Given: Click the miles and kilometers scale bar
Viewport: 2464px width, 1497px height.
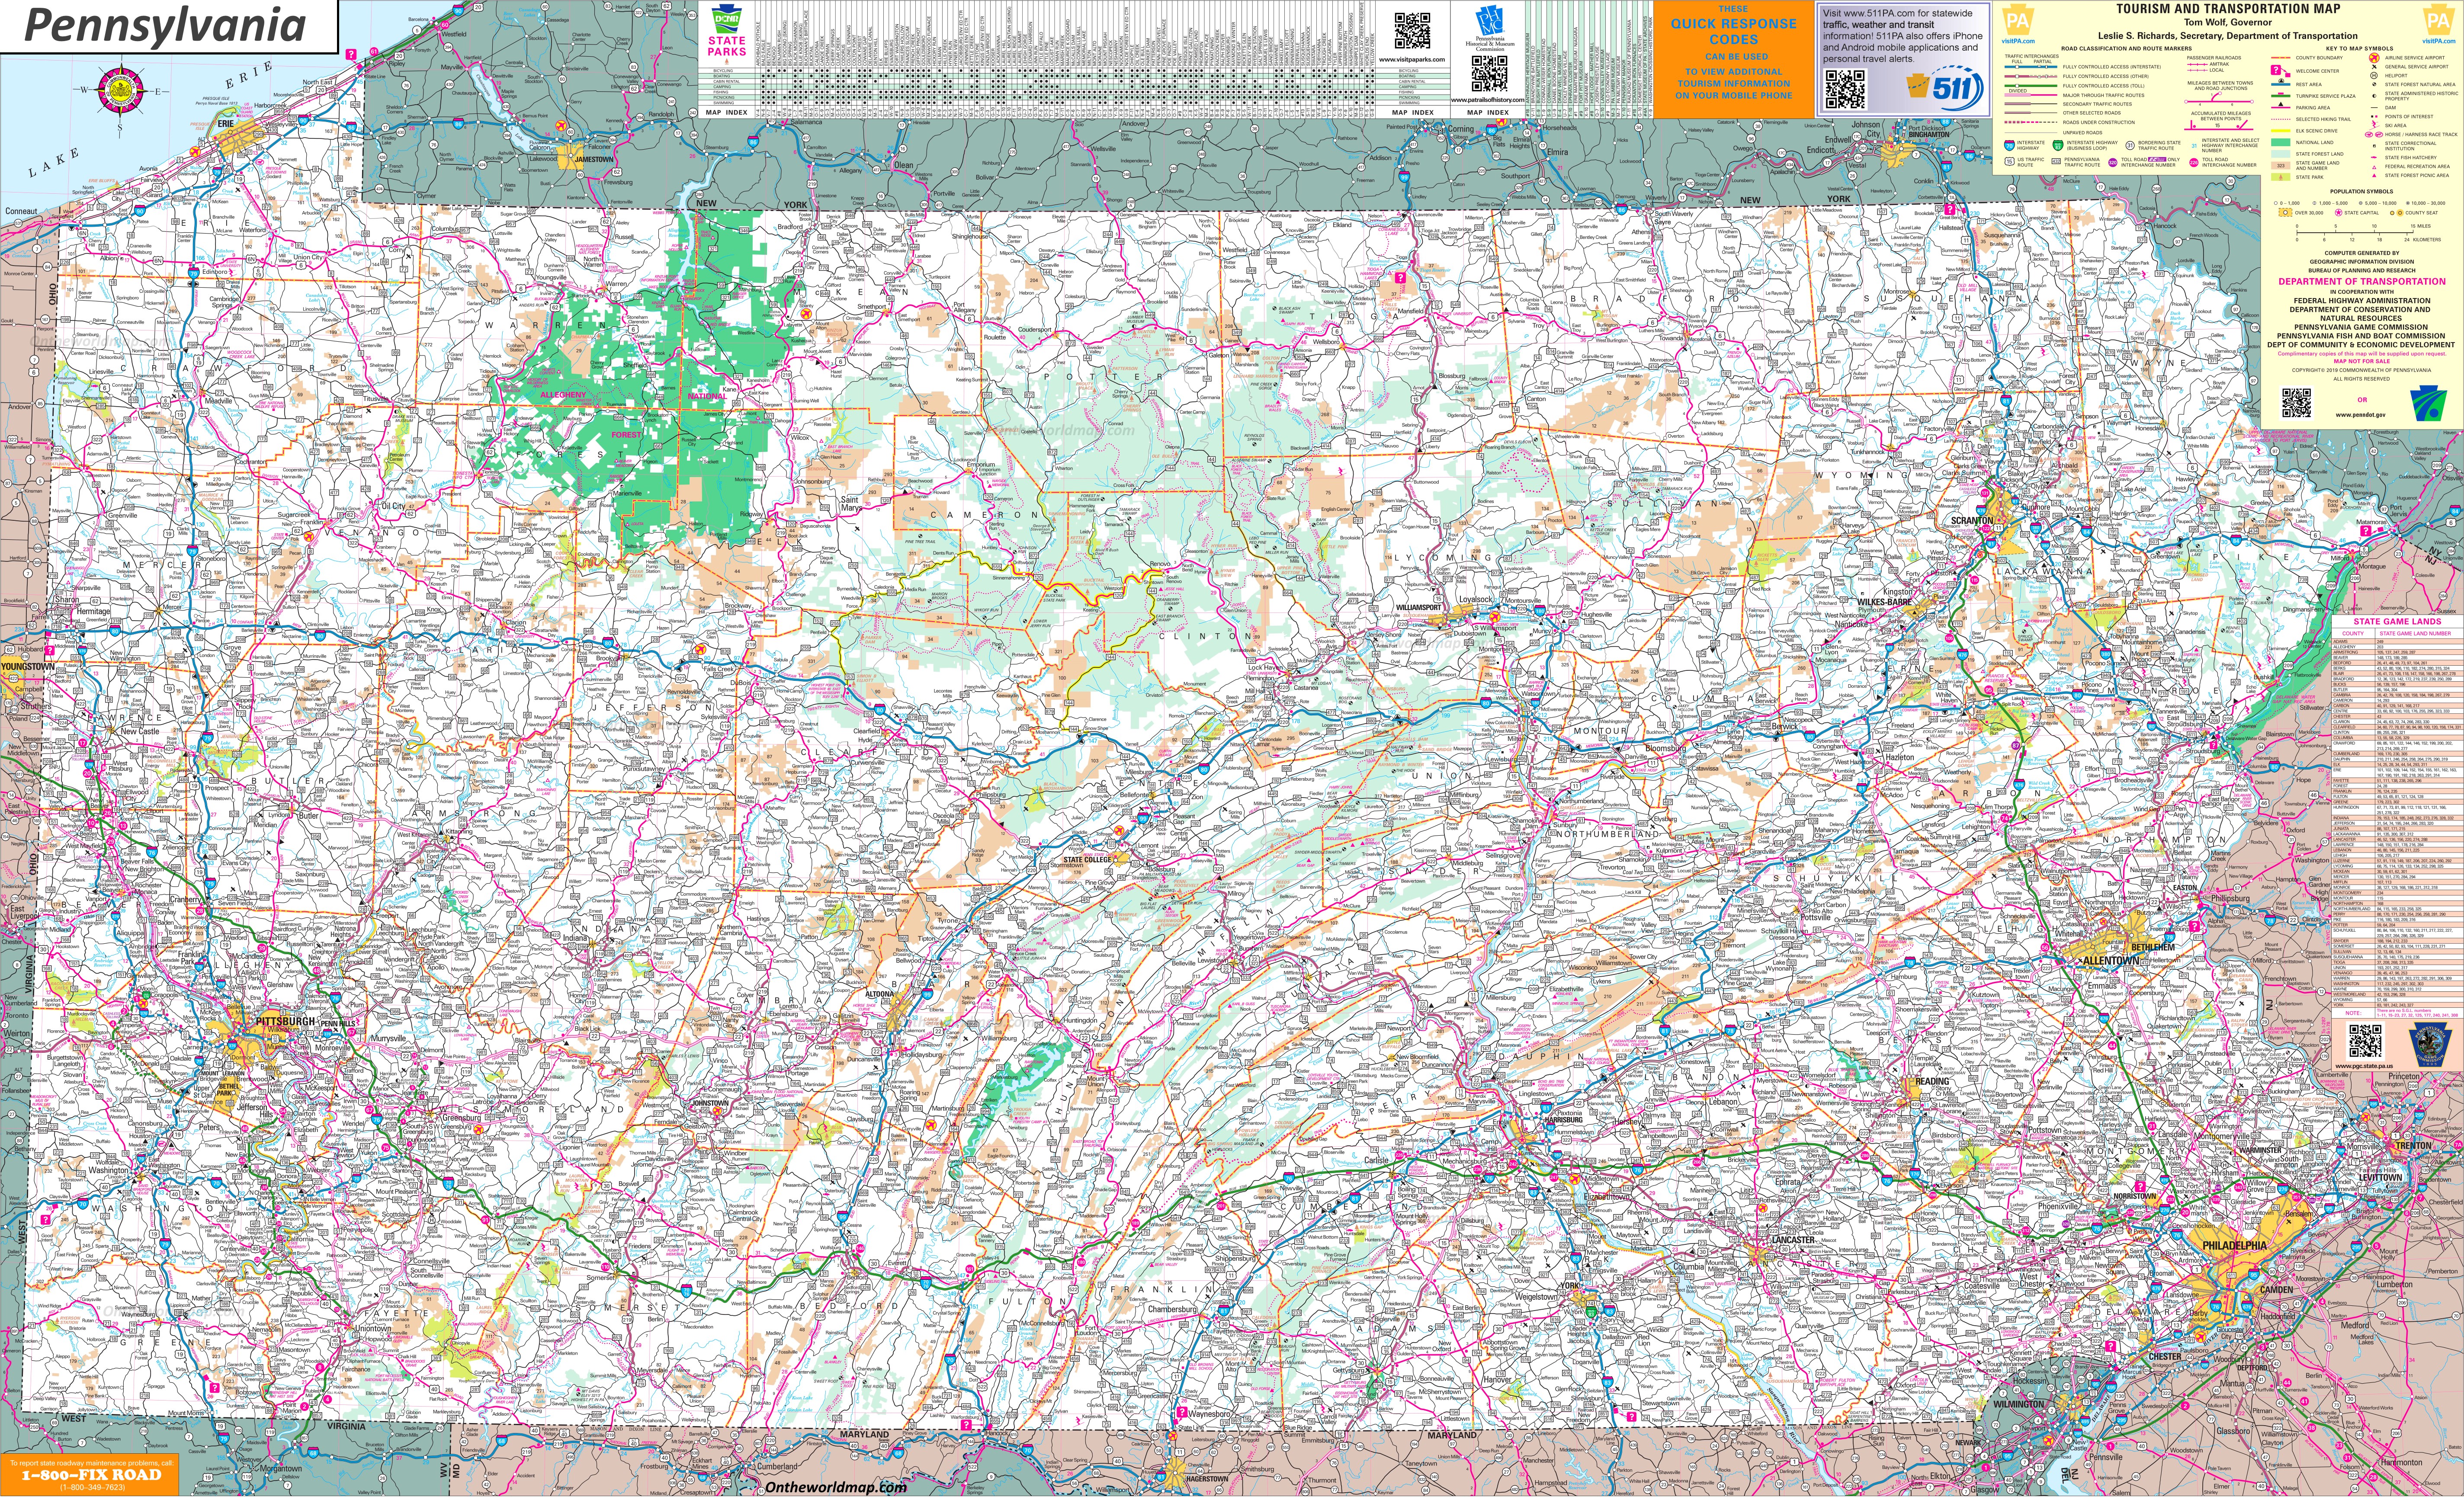Looking at the screenshot, I should pos(2368,233).
